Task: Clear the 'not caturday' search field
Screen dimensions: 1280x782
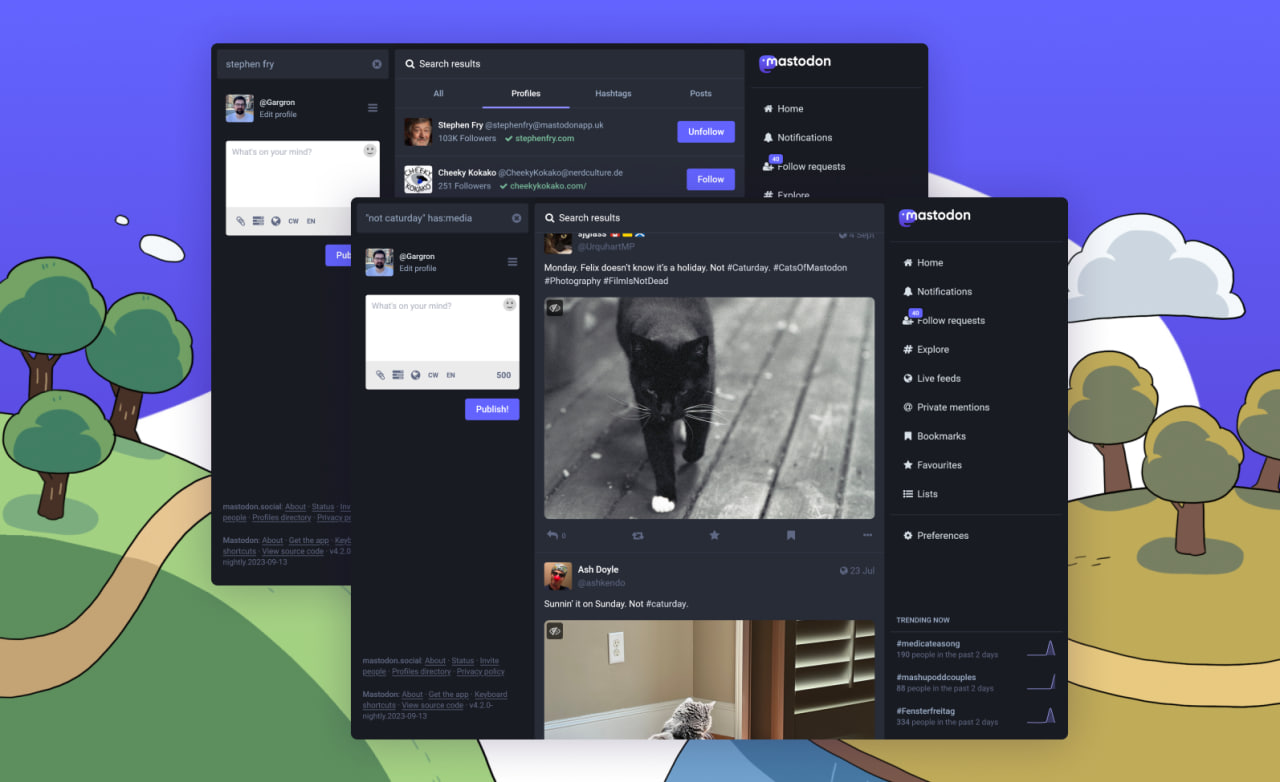Action: [x=516, y=217]
